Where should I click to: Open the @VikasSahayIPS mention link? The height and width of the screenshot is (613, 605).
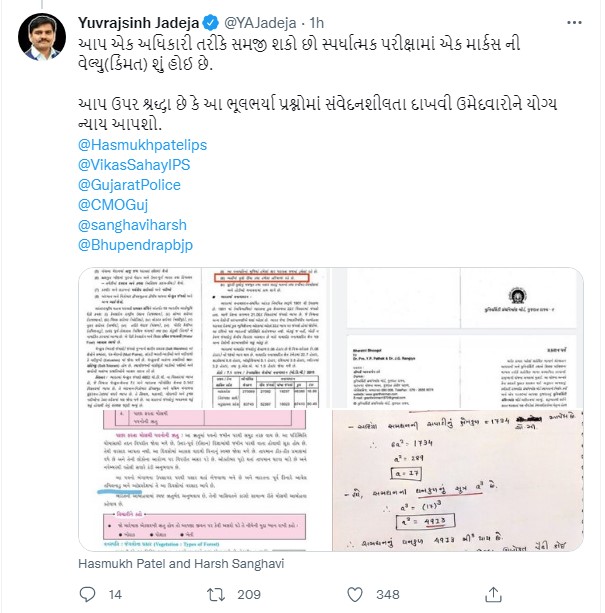pos(134,165)
